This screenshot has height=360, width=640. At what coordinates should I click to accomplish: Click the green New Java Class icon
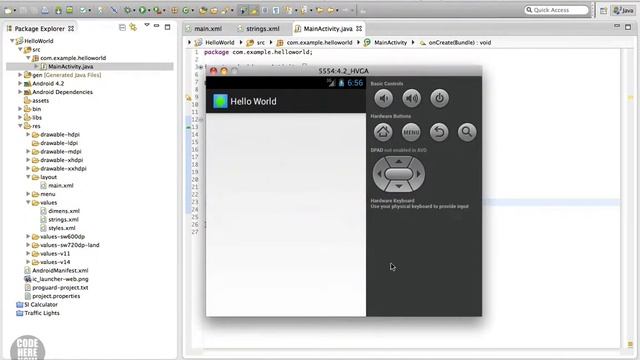(186, 10)
